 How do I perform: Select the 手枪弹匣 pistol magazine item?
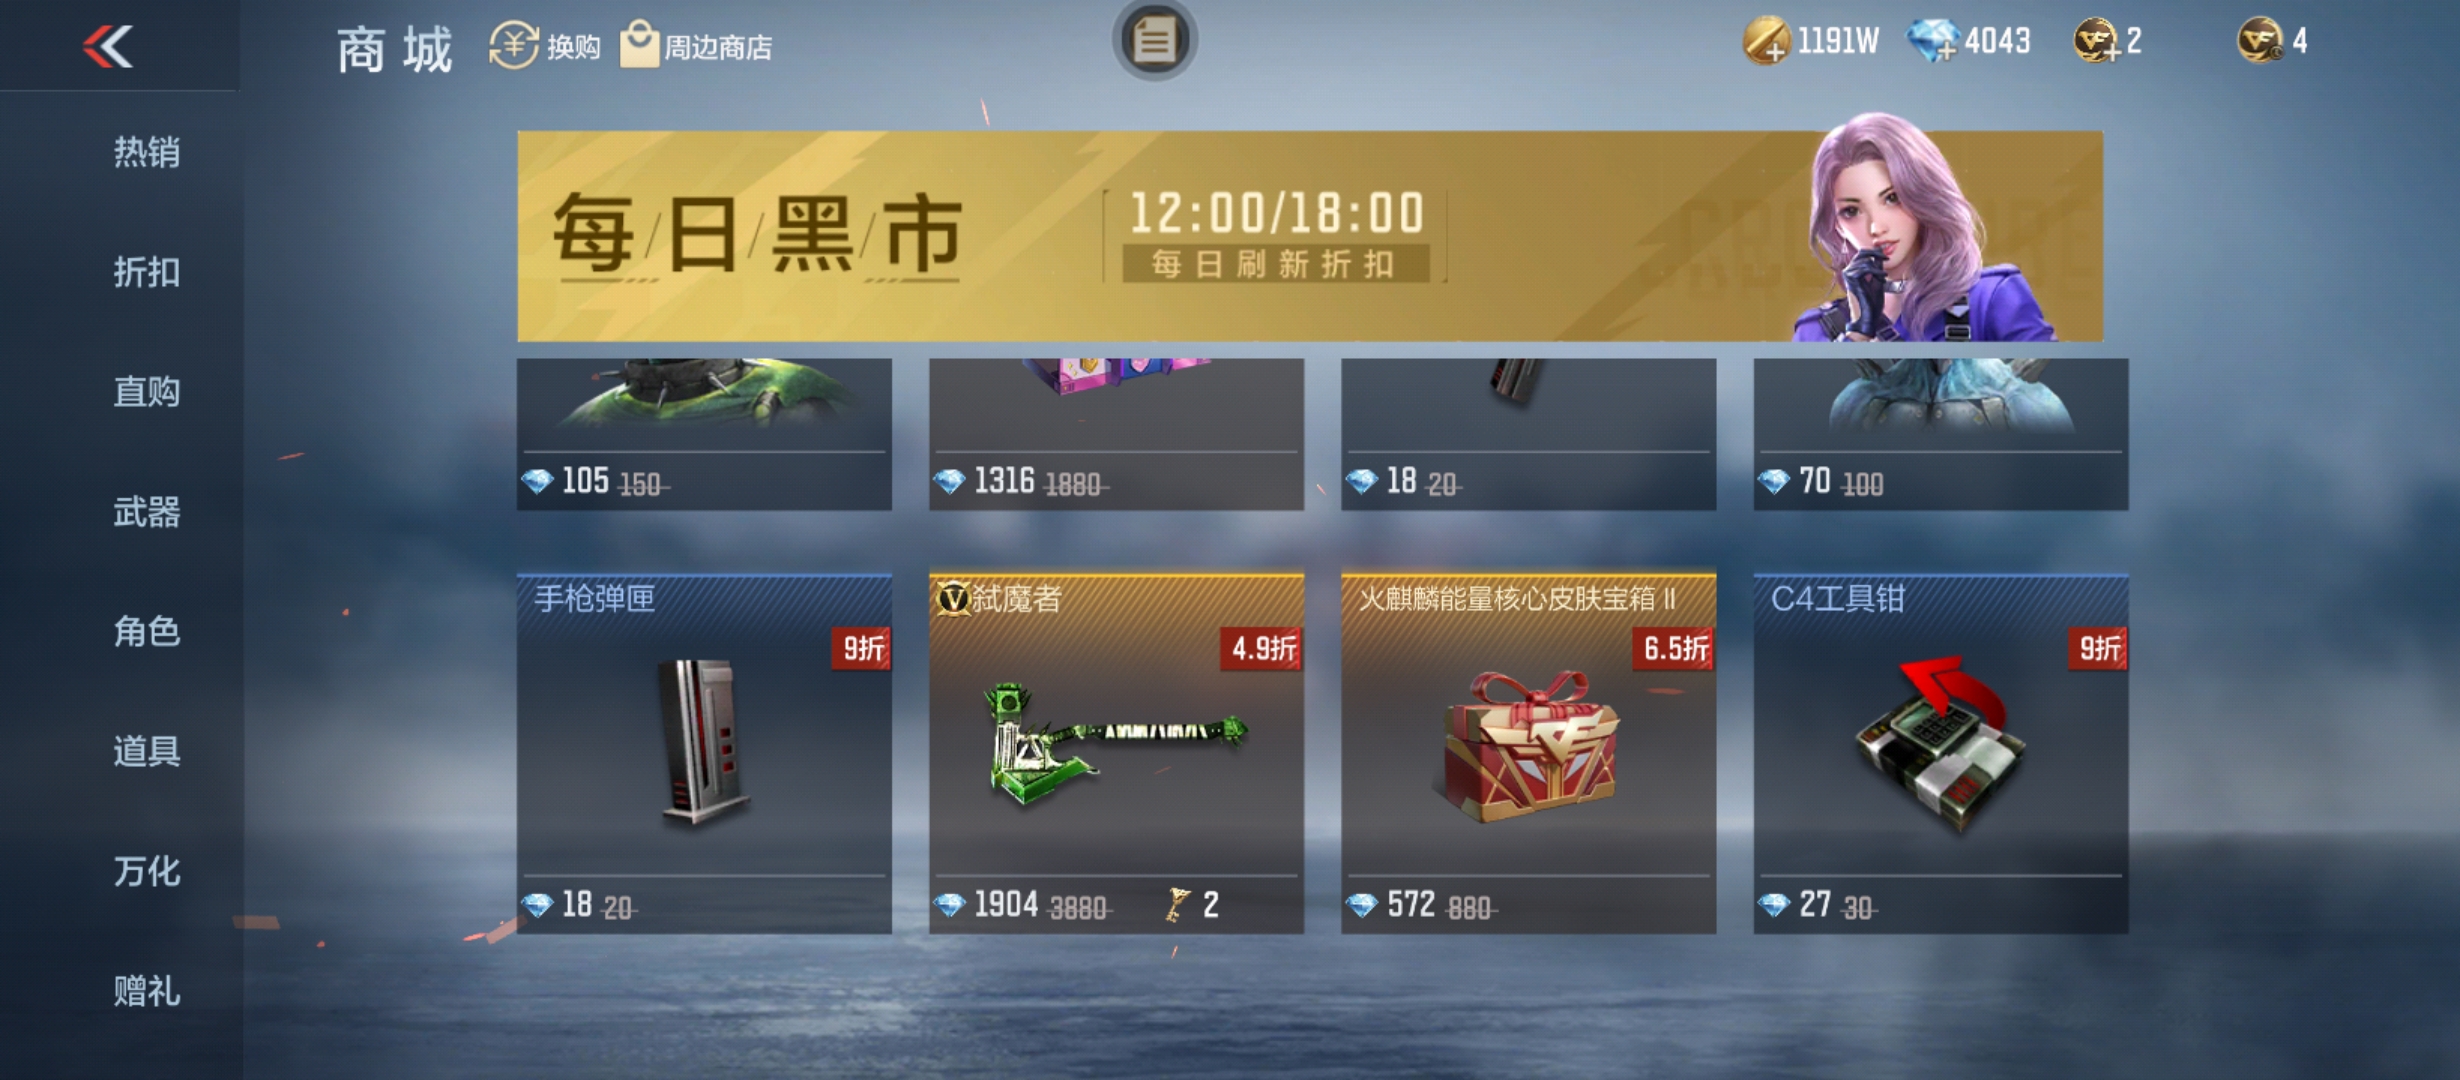pos(704,754)
